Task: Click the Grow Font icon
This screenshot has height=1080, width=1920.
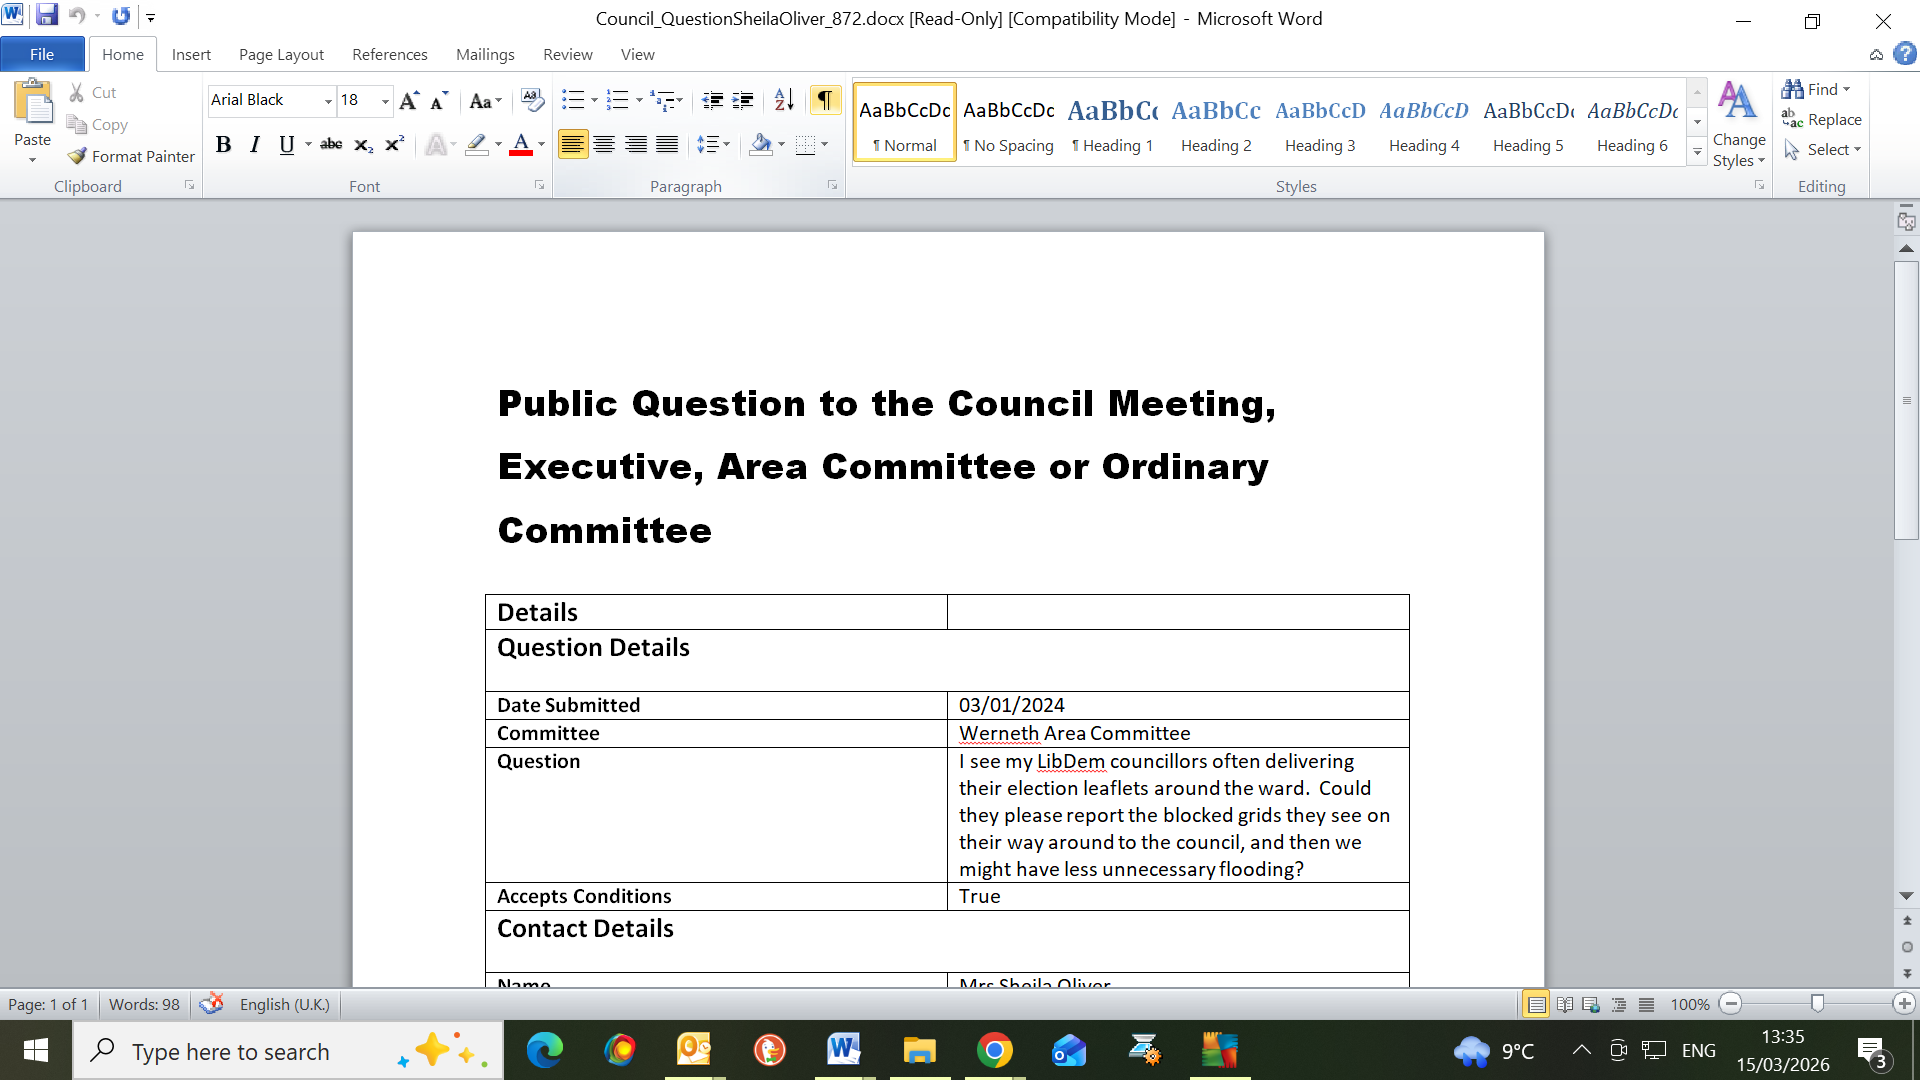Action: 408,100
